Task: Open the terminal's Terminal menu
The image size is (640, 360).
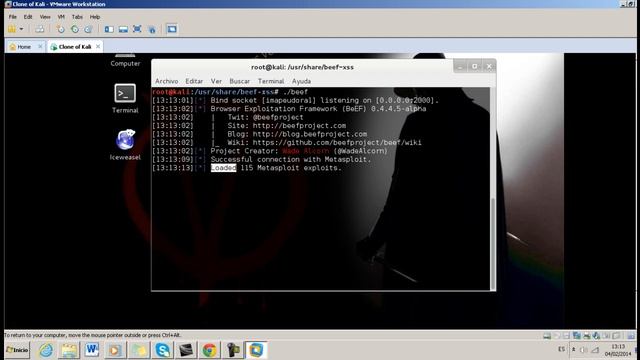Action: pyautogui.click(x=271, y=81)
